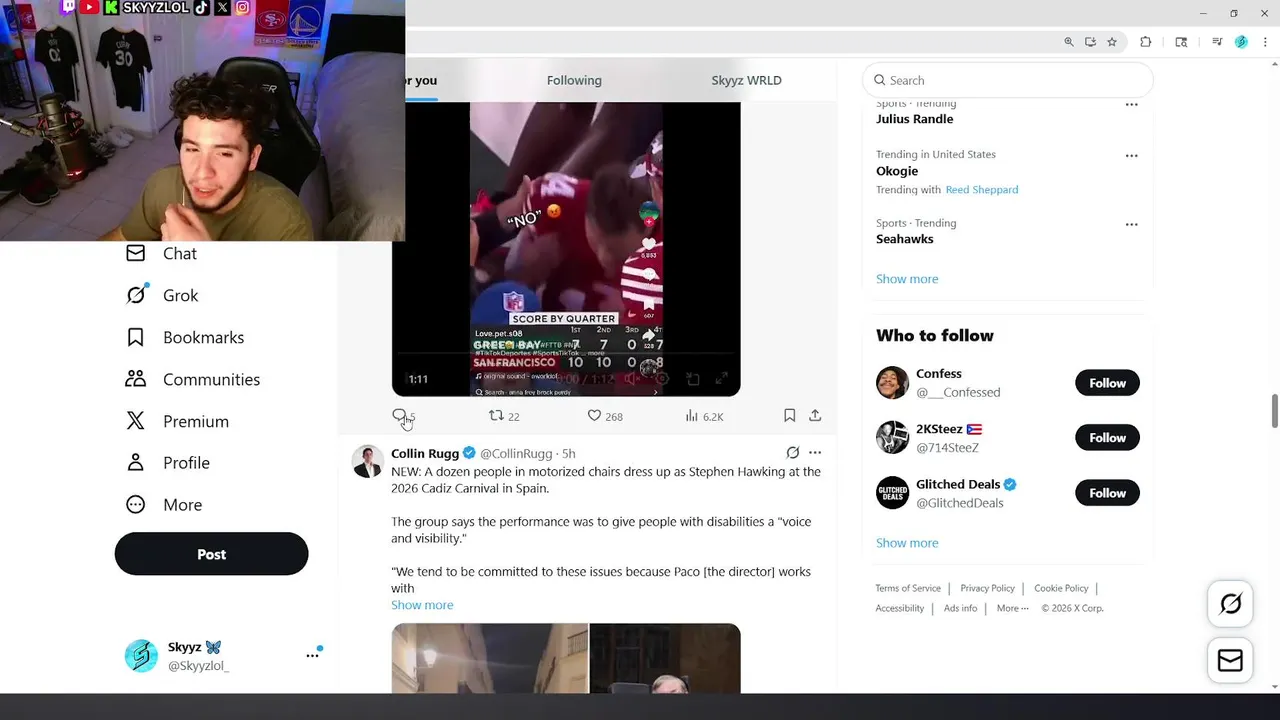Click the football game video
Screen dimensions: 1280x720
566,249
